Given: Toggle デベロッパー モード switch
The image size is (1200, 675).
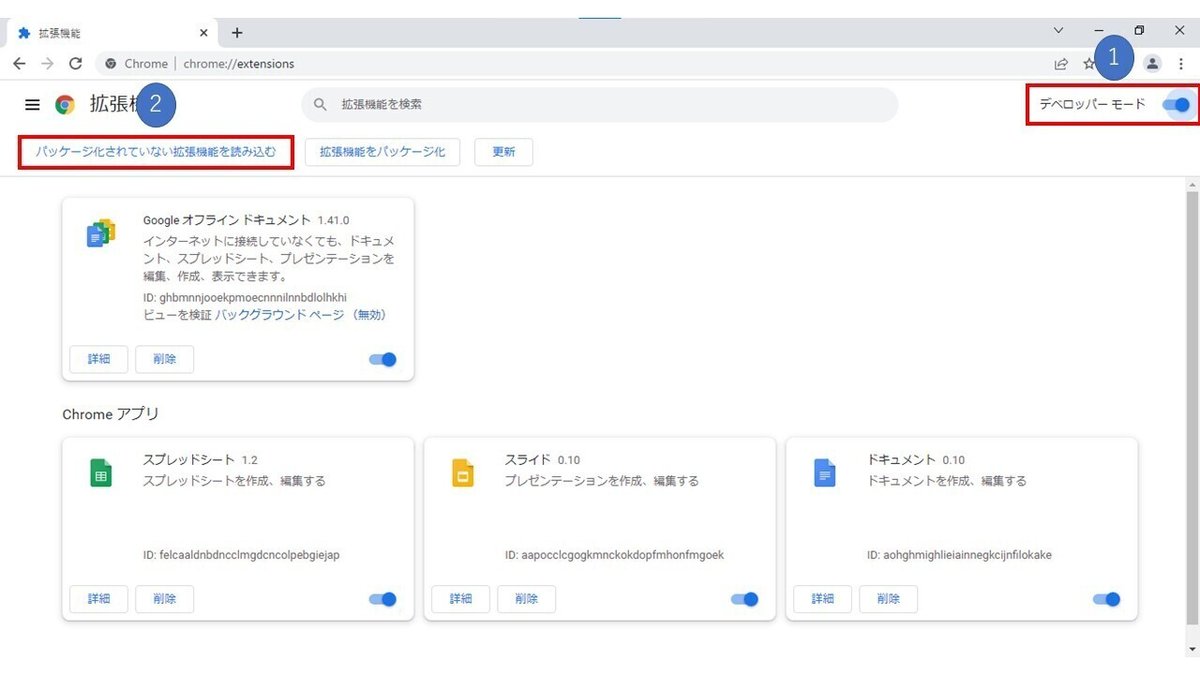Looking at the screenshot, I should point(1177,104).
